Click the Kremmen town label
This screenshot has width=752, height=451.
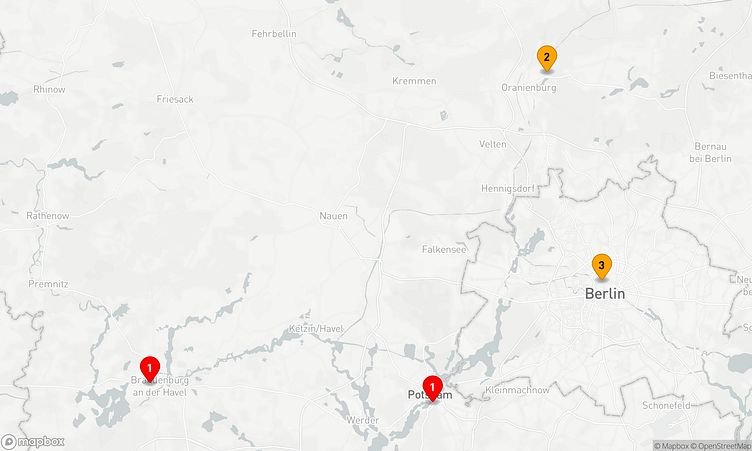(x=414, y=81)
